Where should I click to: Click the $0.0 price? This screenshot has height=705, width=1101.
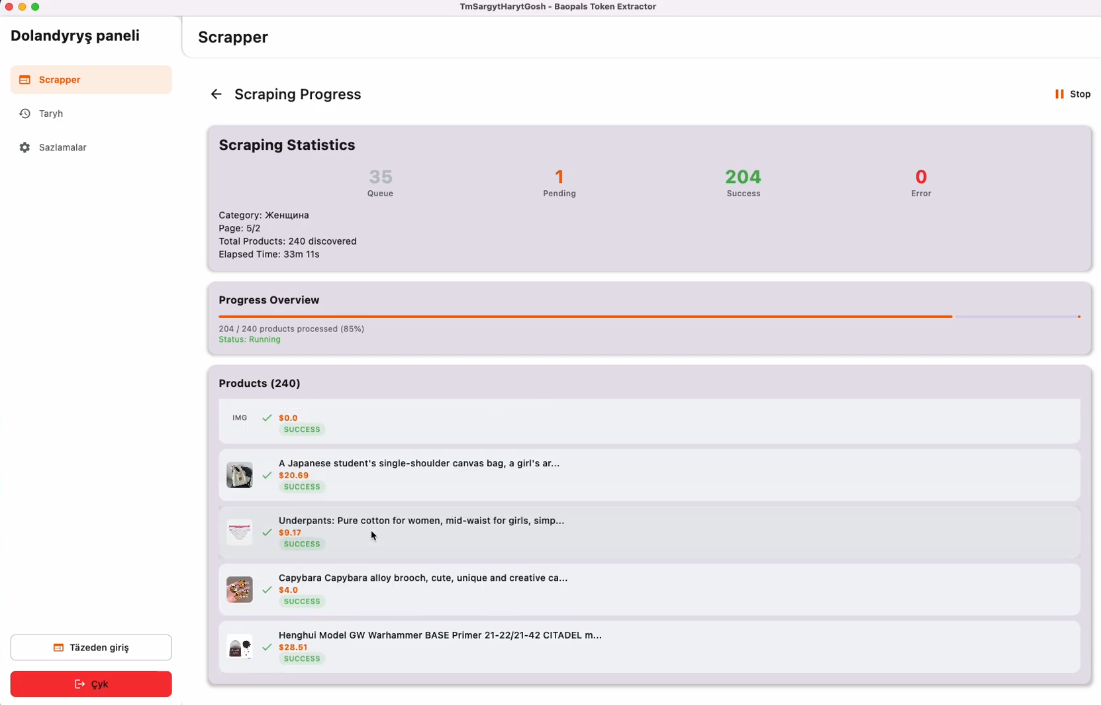pos(289,418)
